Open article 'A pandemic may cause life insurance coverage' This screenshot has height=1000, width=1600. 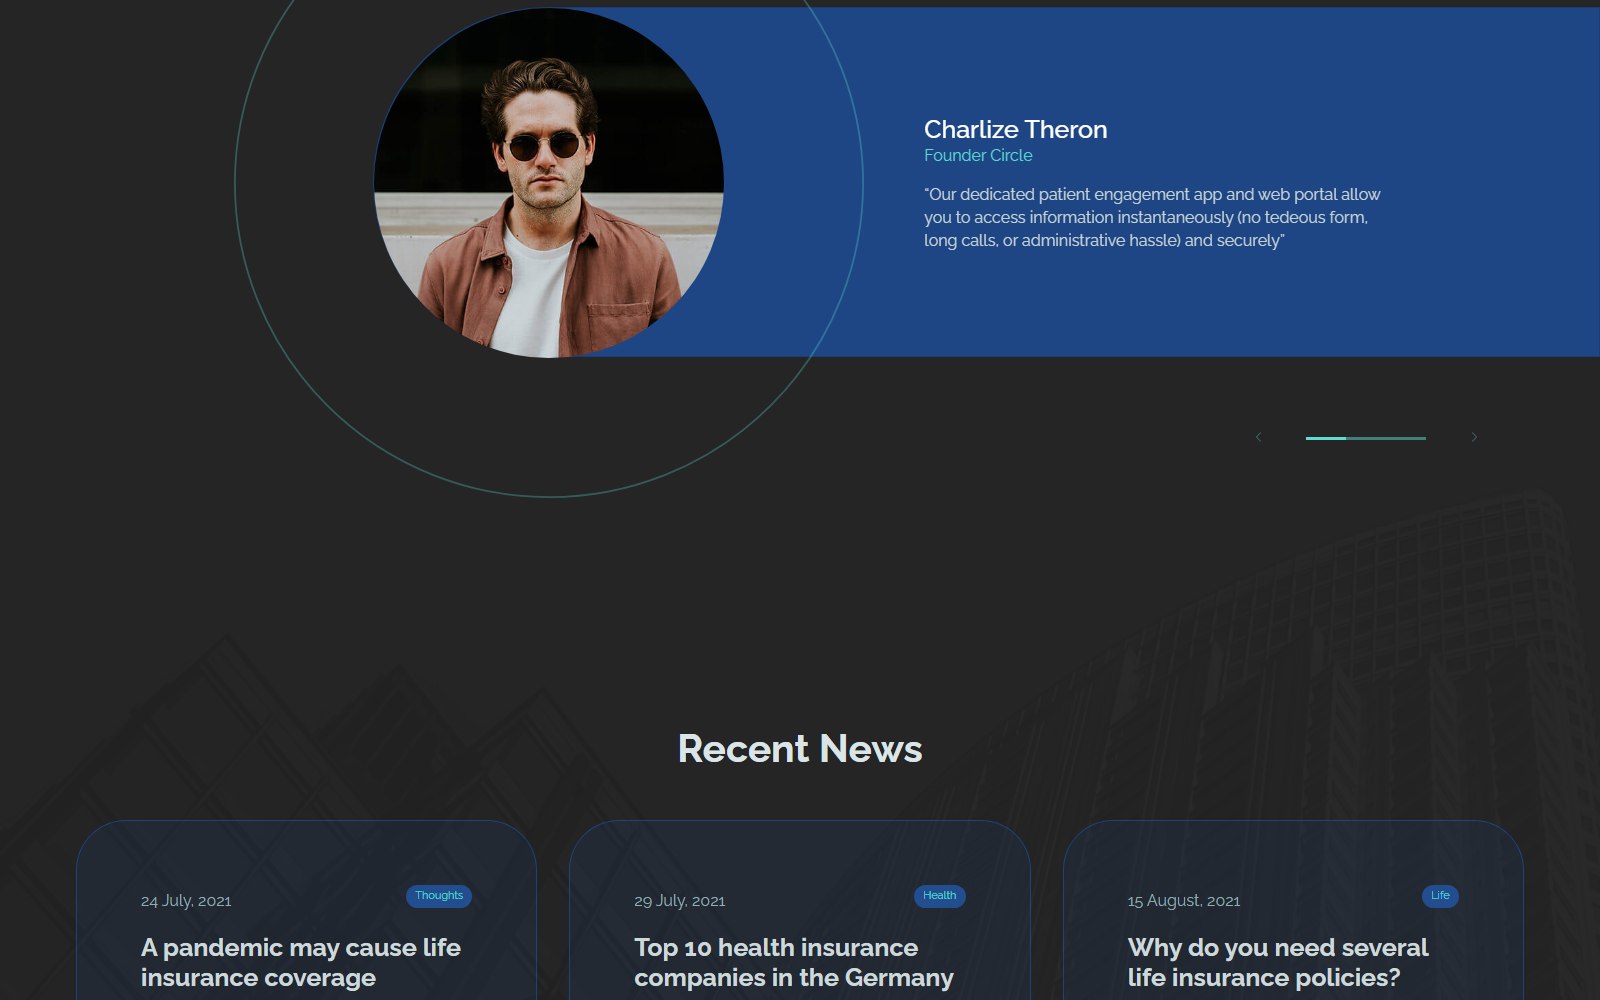tap(301, 962)
